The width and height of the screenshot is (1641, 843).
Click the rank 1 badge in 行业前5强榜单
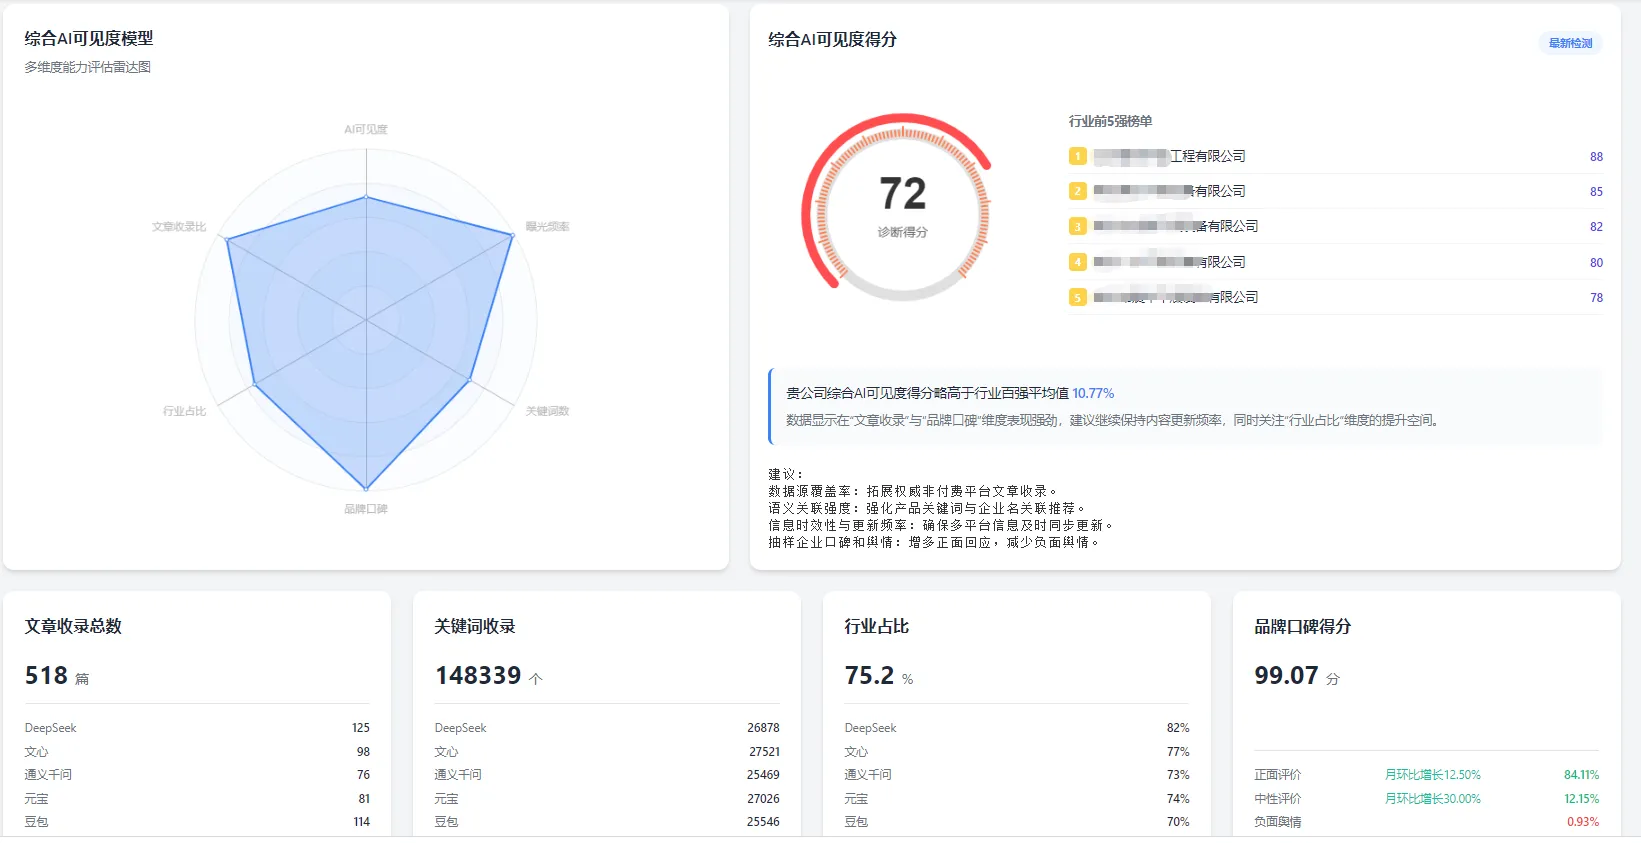click(1077, 156)
